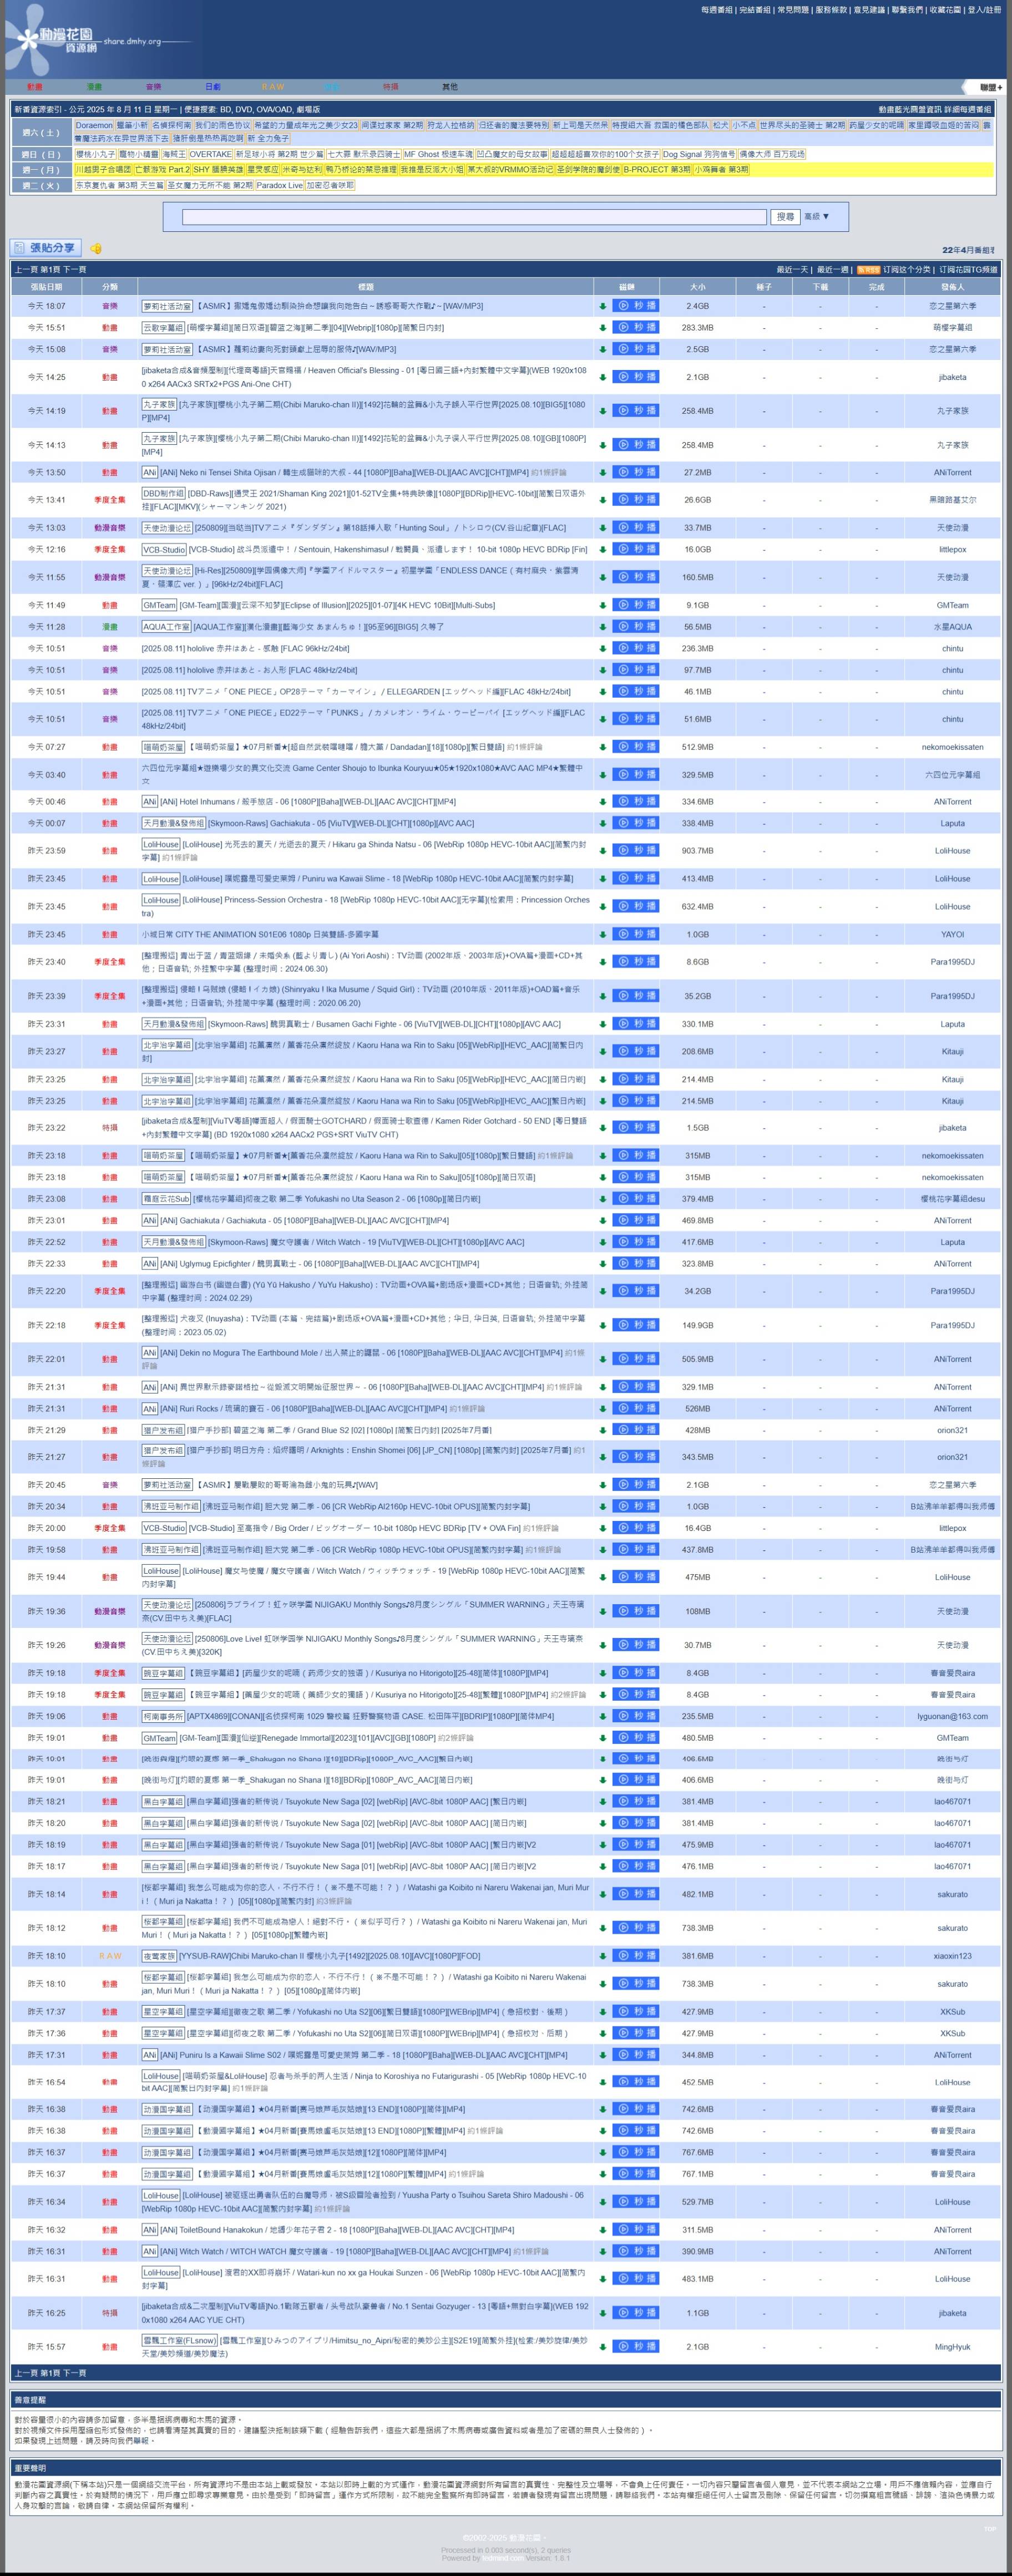Image resolution: width=1012 pixels, height=2576 pixels.
Task: Click magnet arrow for Hikaru ga Shinda Natsu row
Action: [602, 851]
